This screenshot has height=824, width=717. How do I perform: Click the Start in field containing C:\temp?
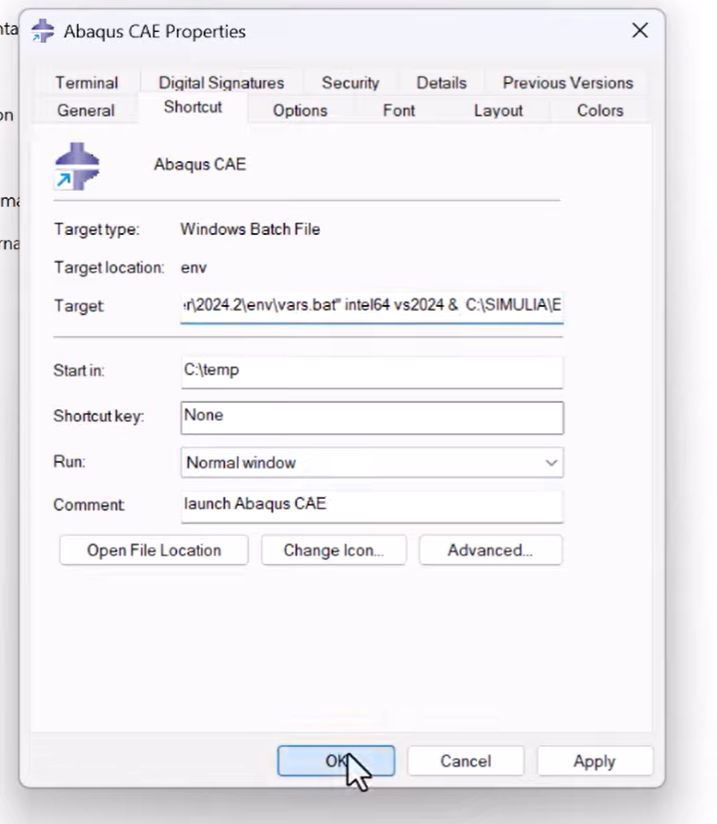(371, 371)
